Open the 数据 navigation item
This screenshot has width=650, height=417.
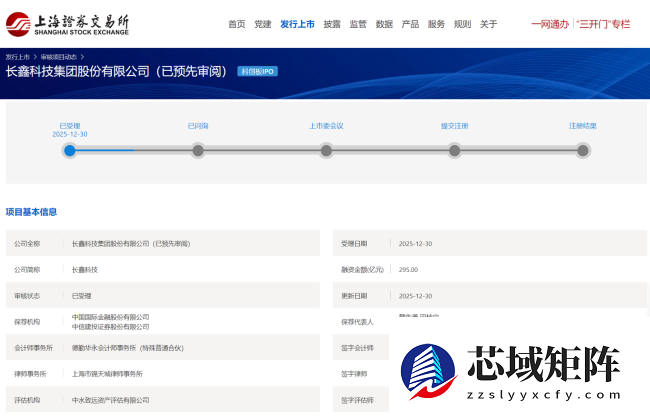(x=384, y=24)
